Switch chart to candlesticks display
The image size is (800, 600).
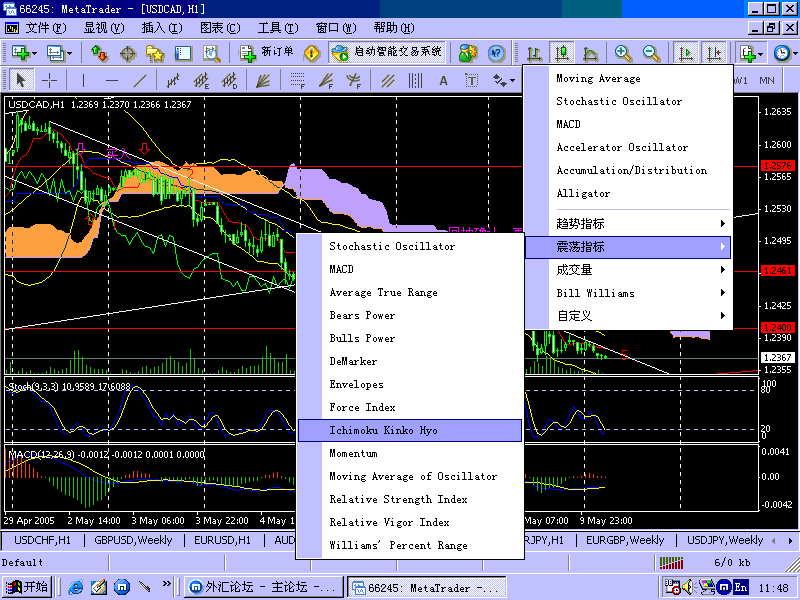(x=562, y=53)
